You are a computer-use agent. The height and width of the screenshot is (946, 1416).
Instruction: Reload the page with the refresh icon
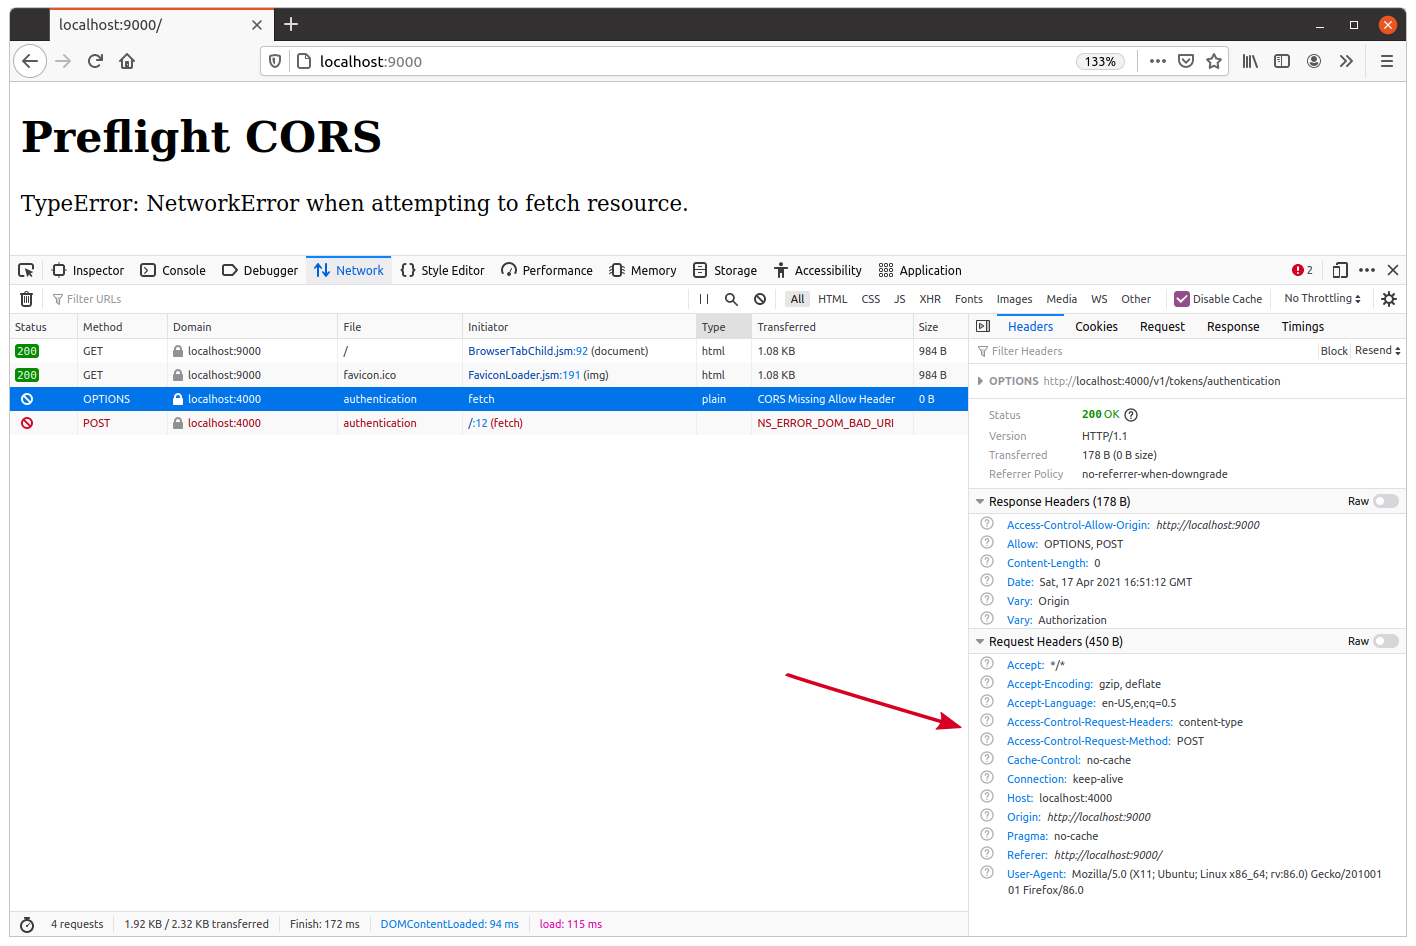95,61
